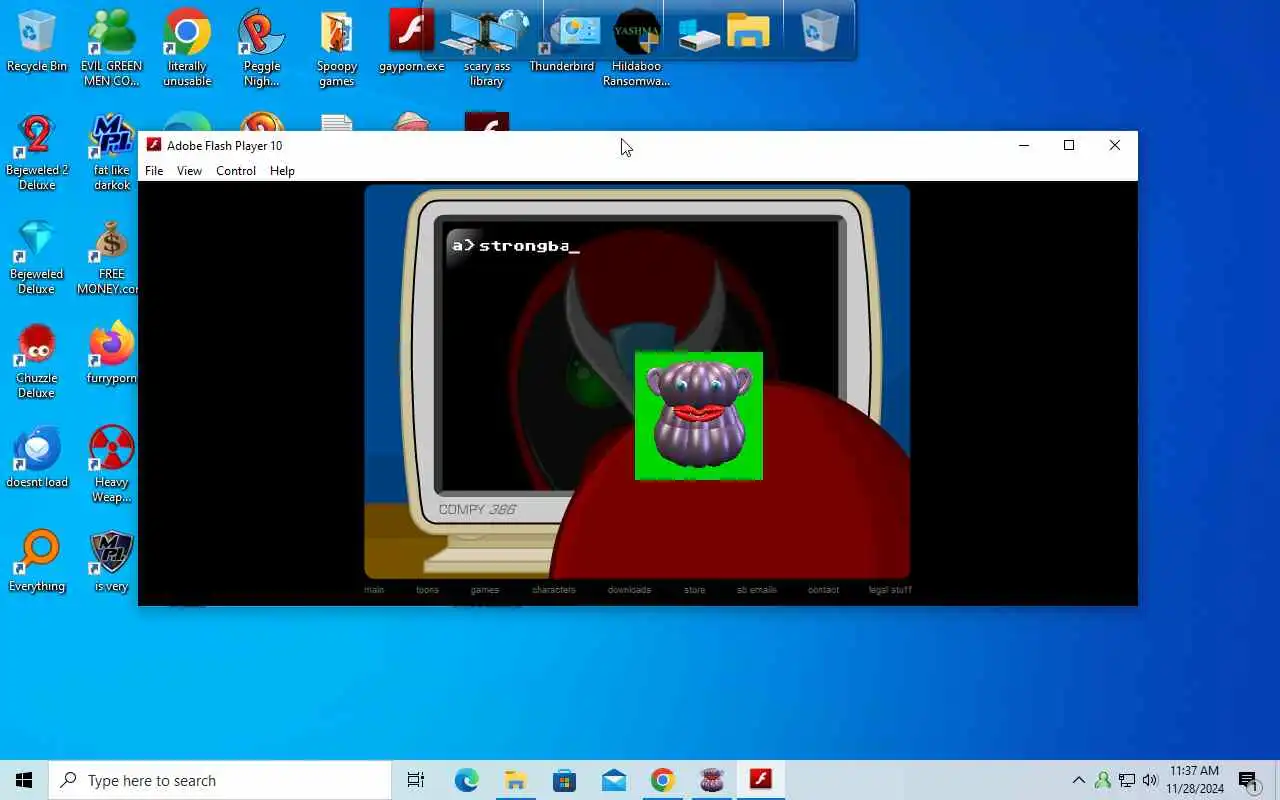Open the network icon in the system tray

pyautogui.click(x=1127, y=780)
